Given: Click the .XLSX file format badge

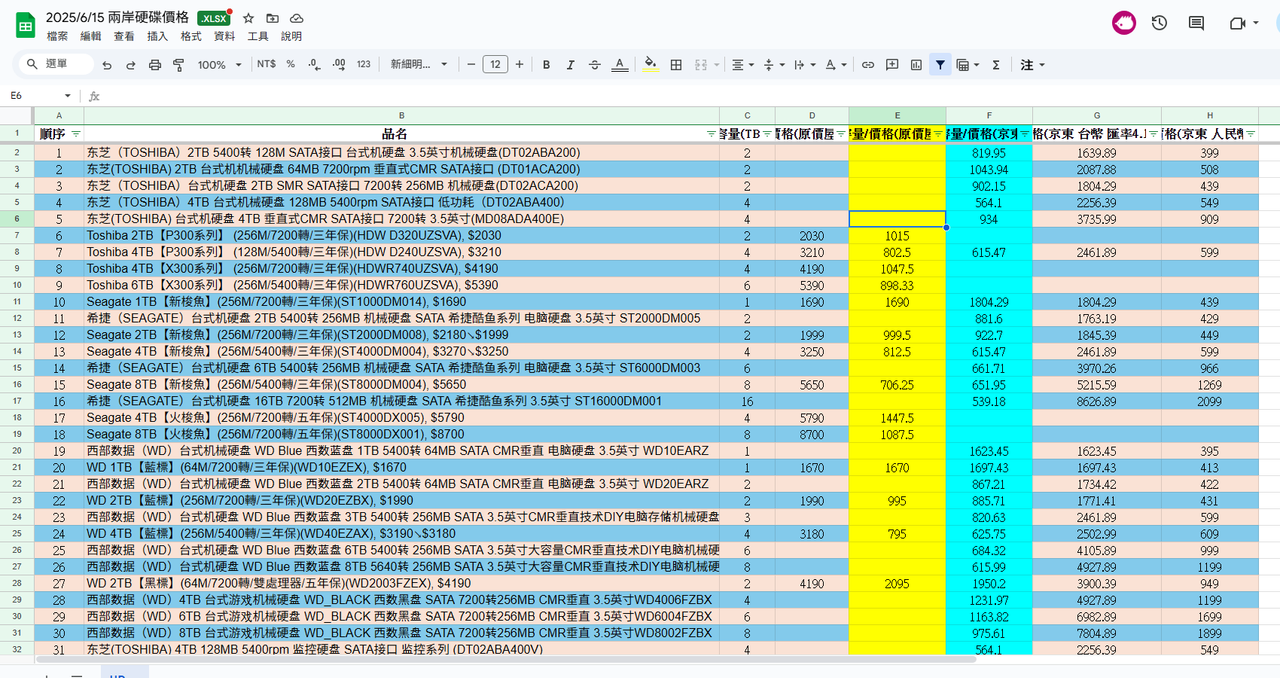Looking at the screenshot, I should [212, 18].
